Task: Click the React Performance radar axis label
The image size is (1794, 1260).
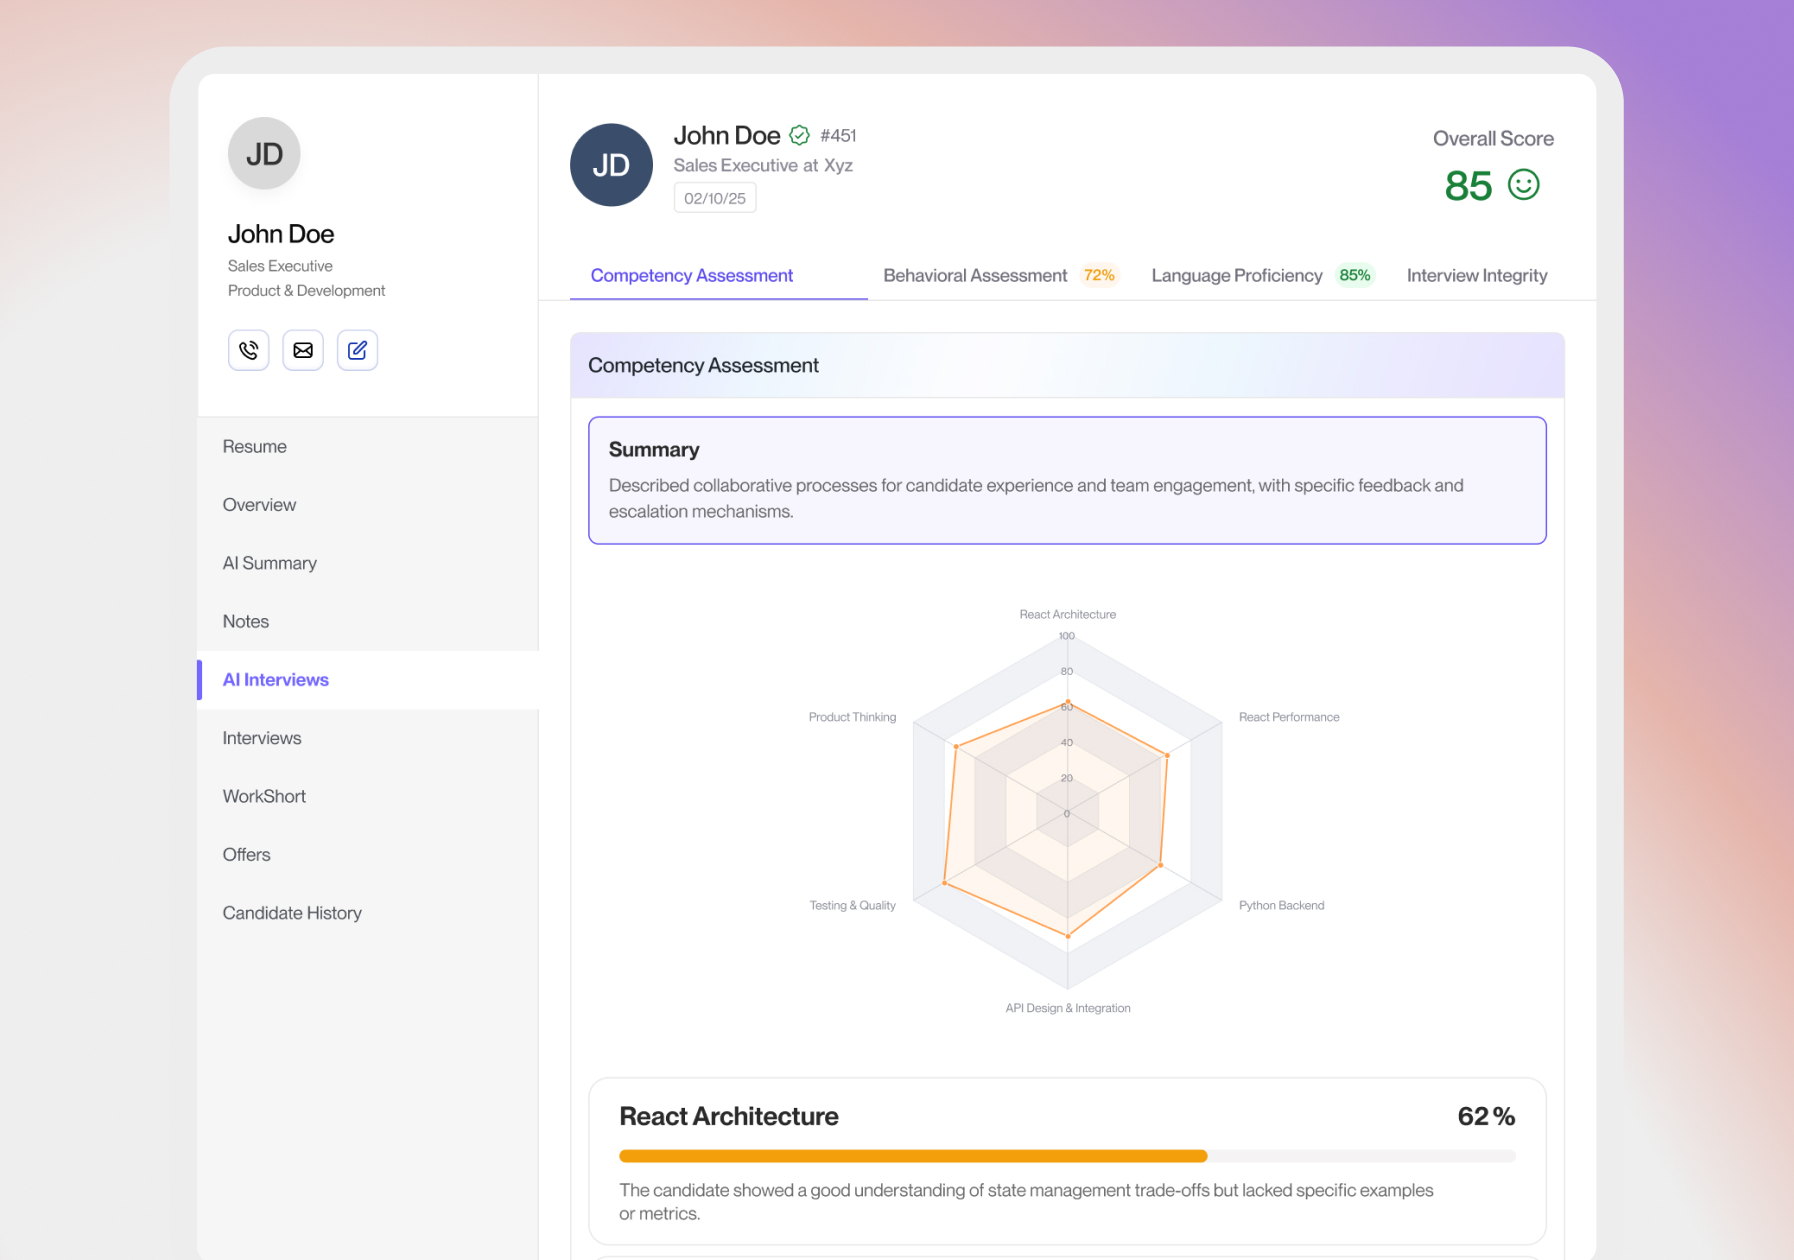Action: (1289, 717)
